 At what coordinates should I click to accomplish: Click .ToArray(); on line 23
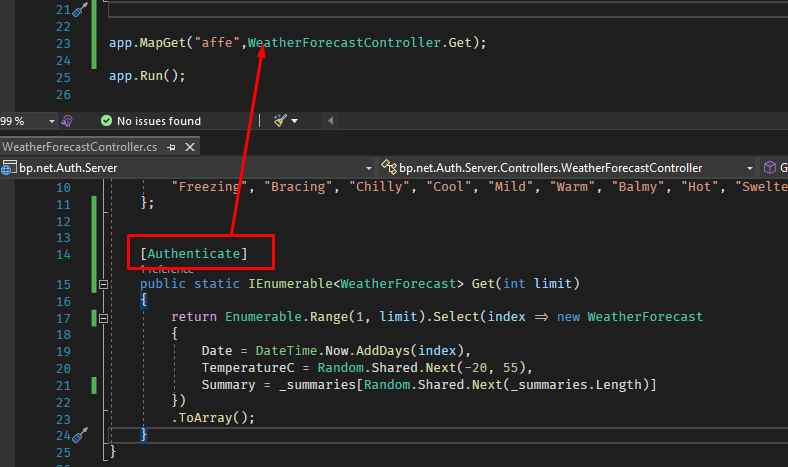pyautogui.click(x=213, y=418)
